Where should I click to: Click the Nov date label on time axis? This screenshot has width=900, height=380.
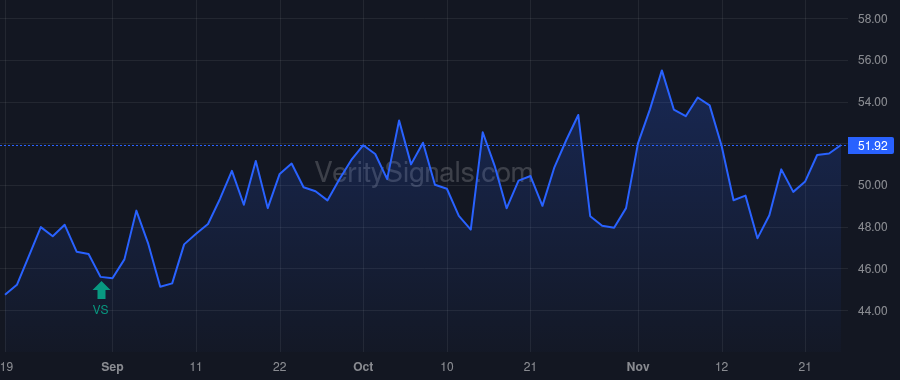[638, 367]
